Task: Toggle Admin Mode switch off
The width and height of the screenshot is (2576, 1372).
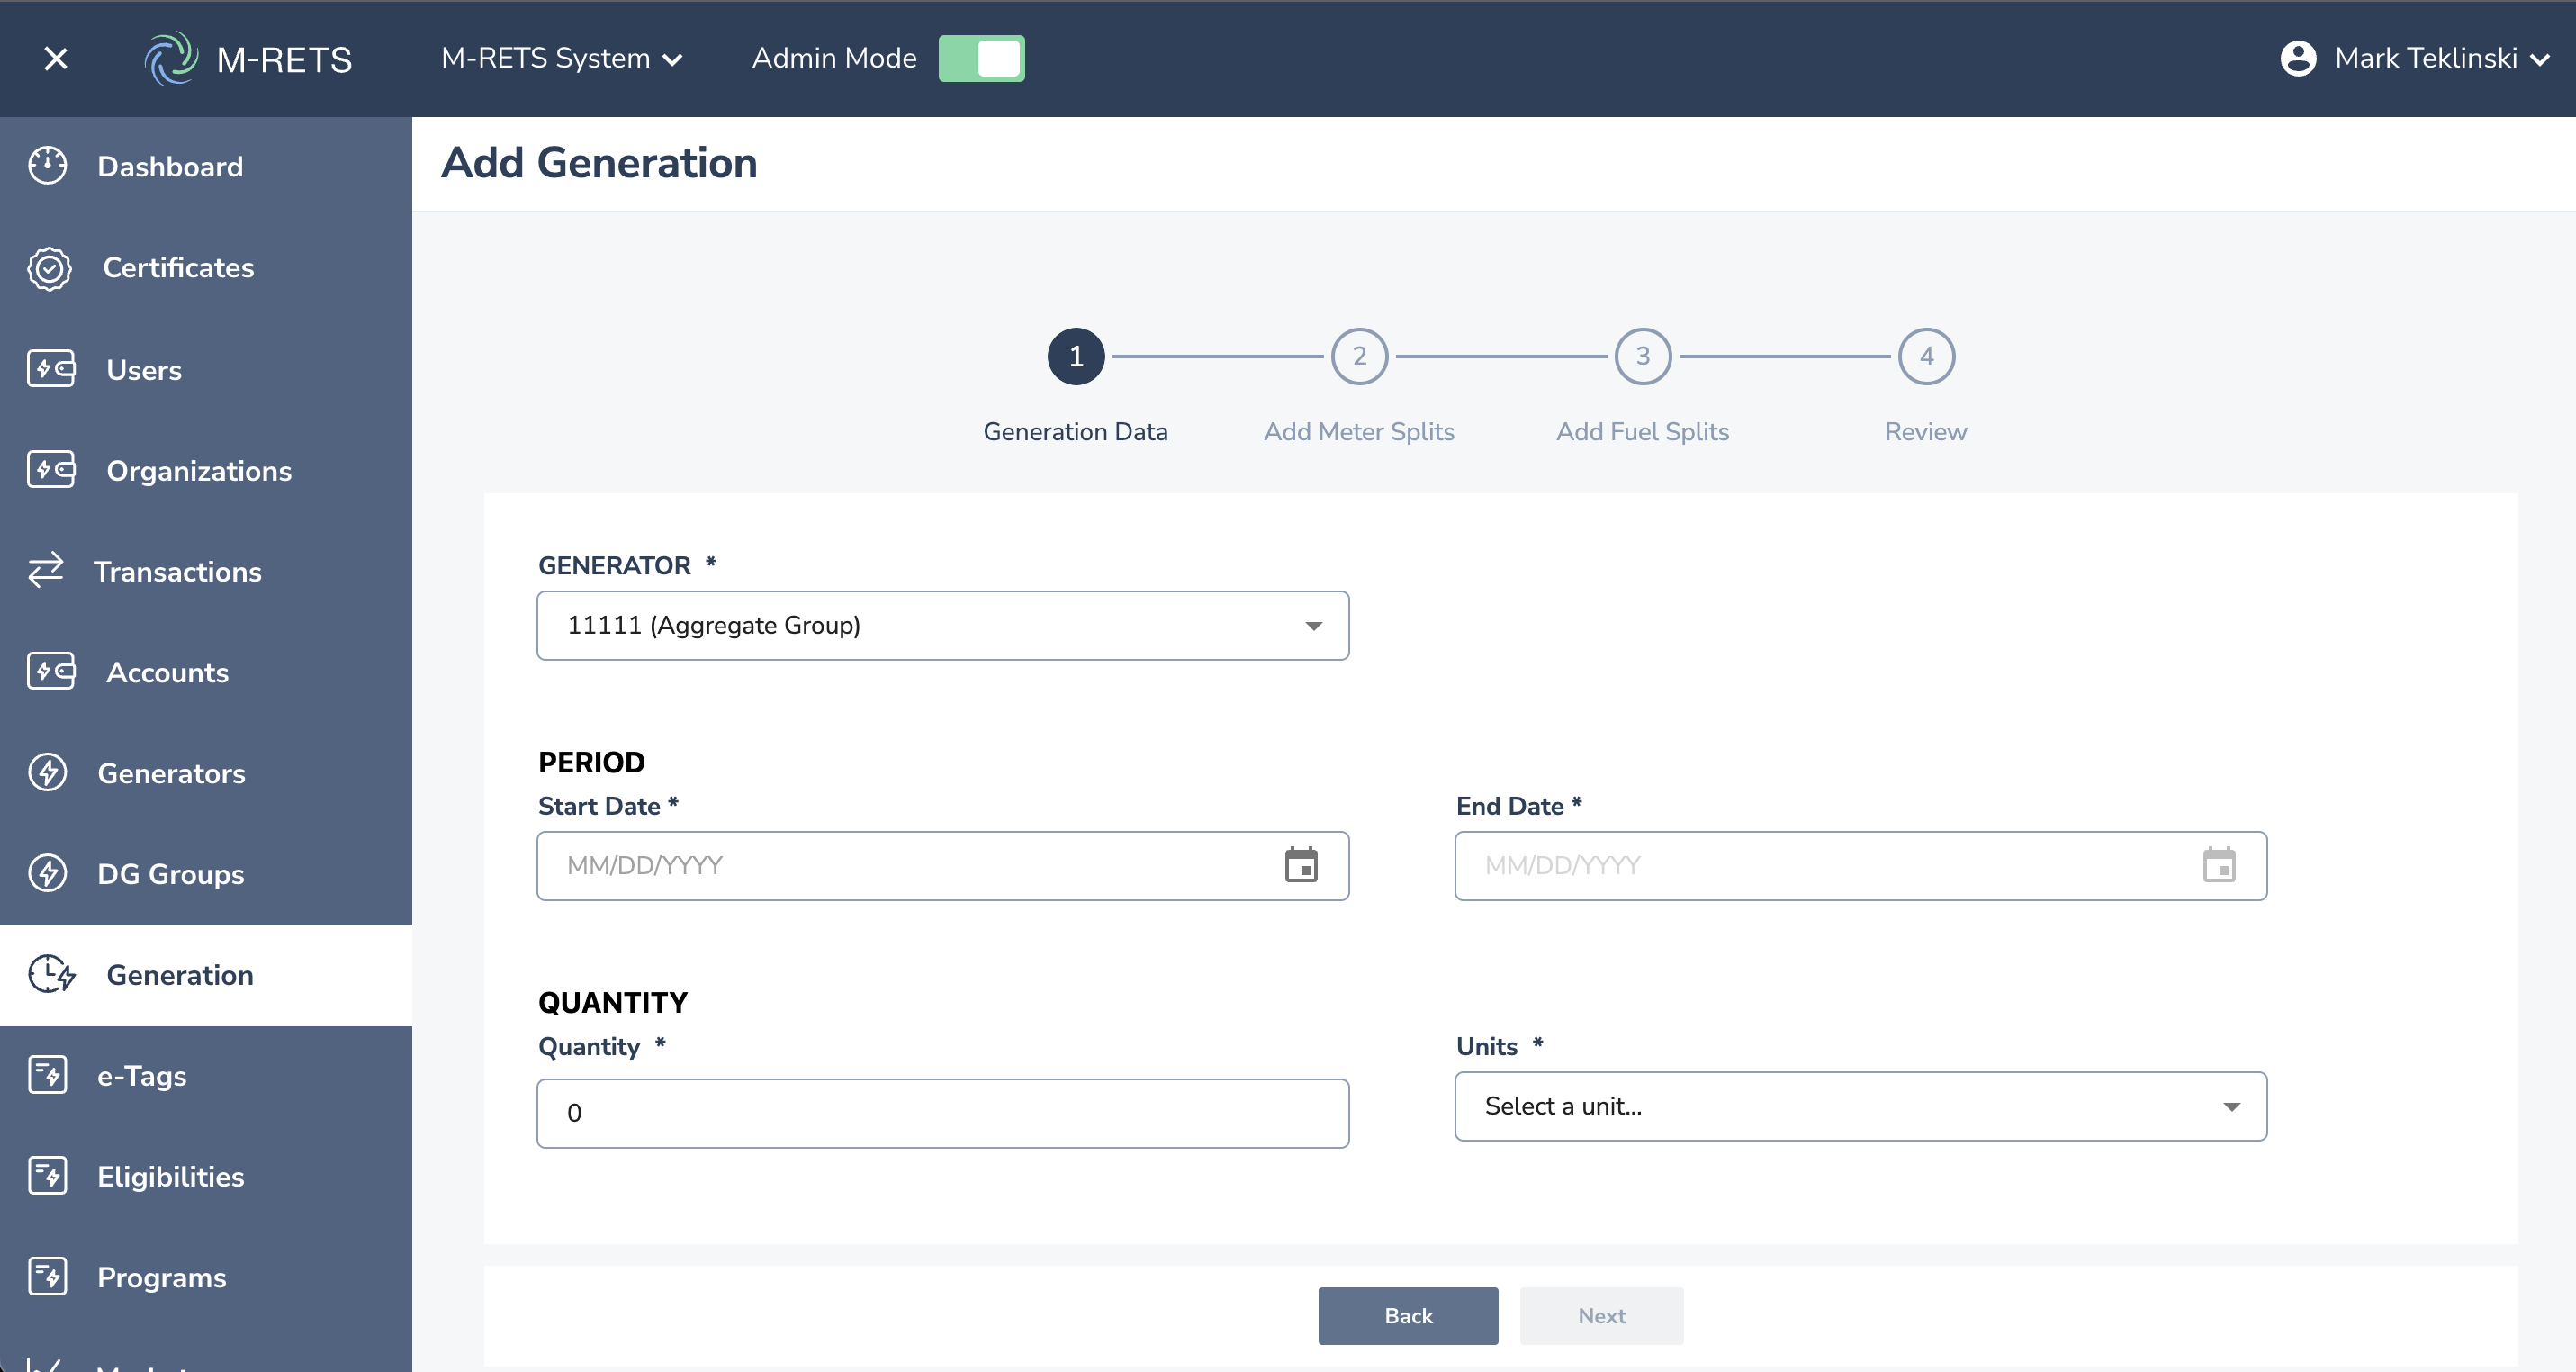Action: (x=981, y=58)
